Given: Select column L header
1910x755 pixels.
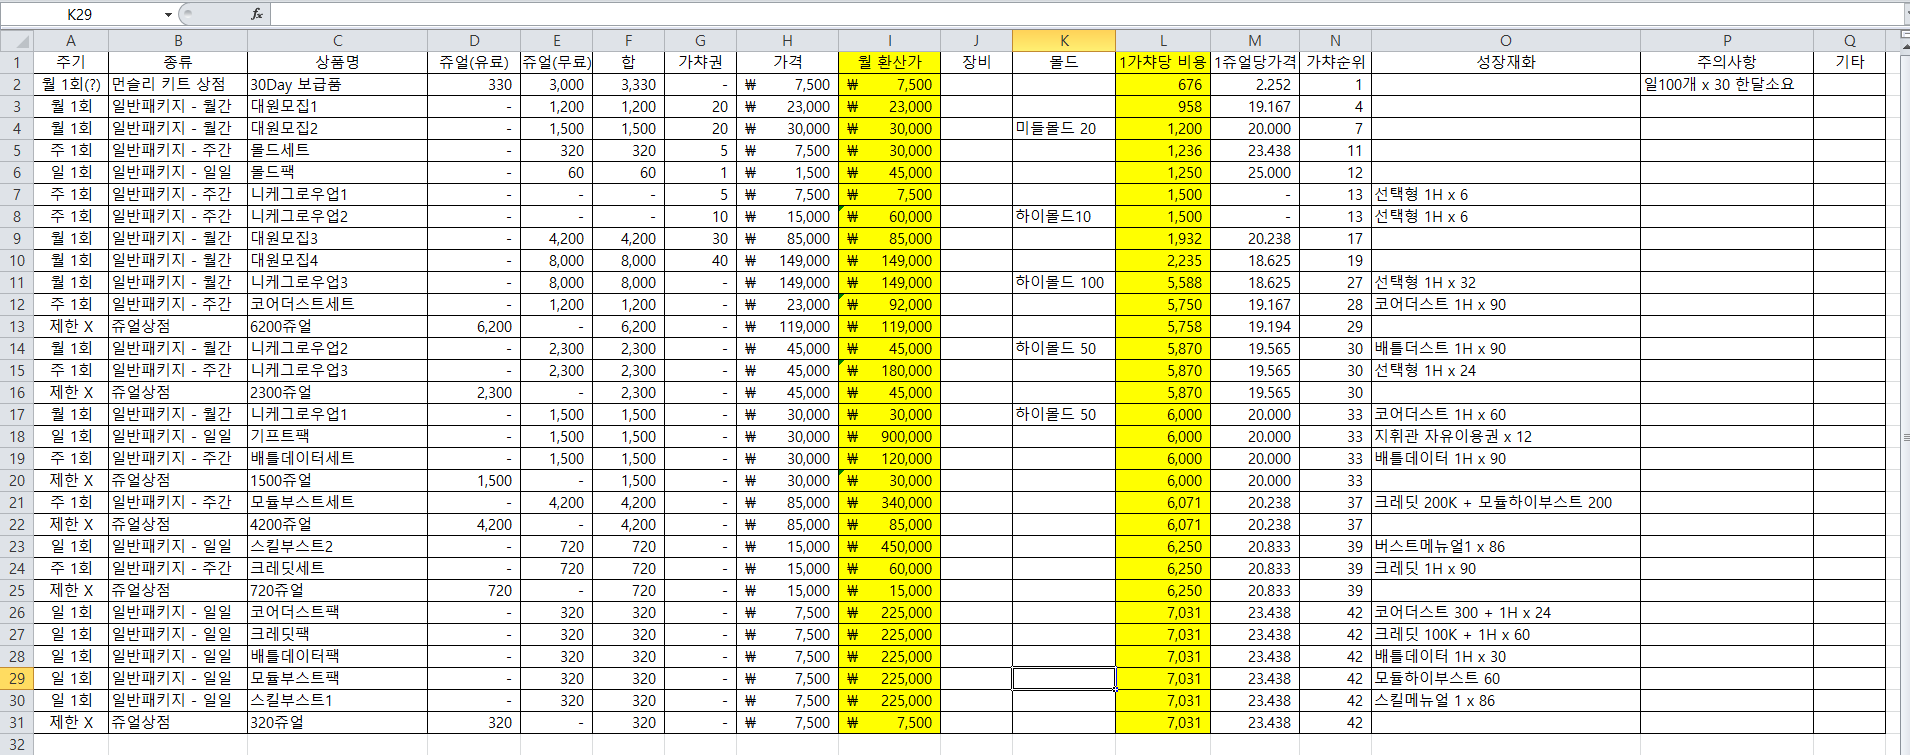Looking at the screenshot, I should click(x=1162, y=41).
